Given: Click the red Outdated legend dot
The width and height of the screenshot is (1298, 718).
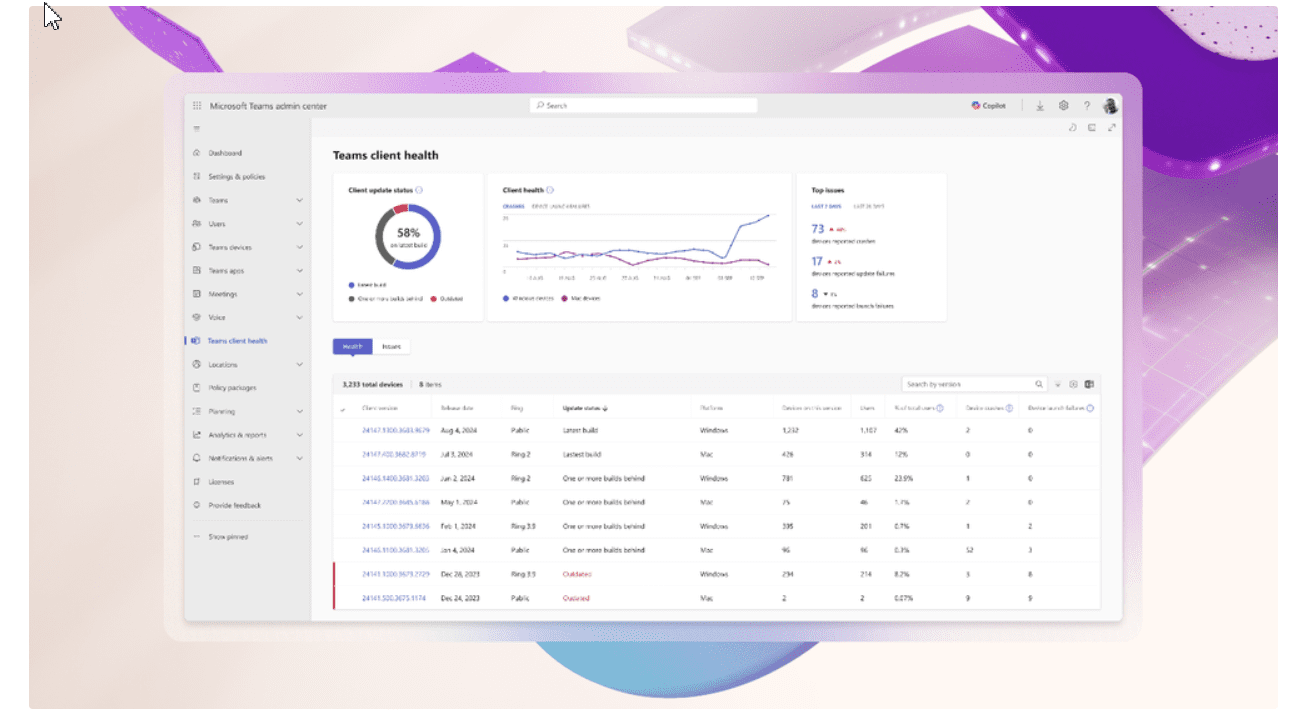Looking at the screenshot, I should click(x=434, y=298).
